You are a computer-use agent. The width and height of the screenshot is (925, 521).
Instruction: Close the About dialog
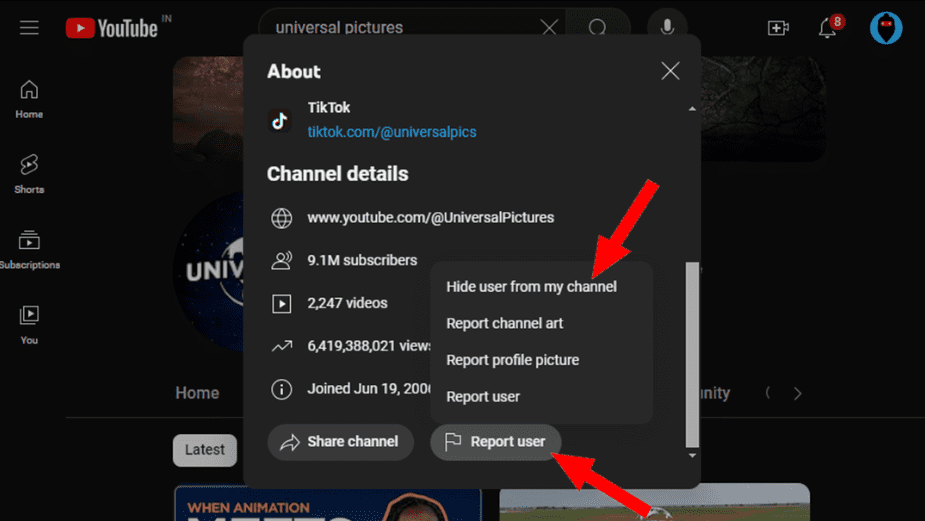(670, 71)
